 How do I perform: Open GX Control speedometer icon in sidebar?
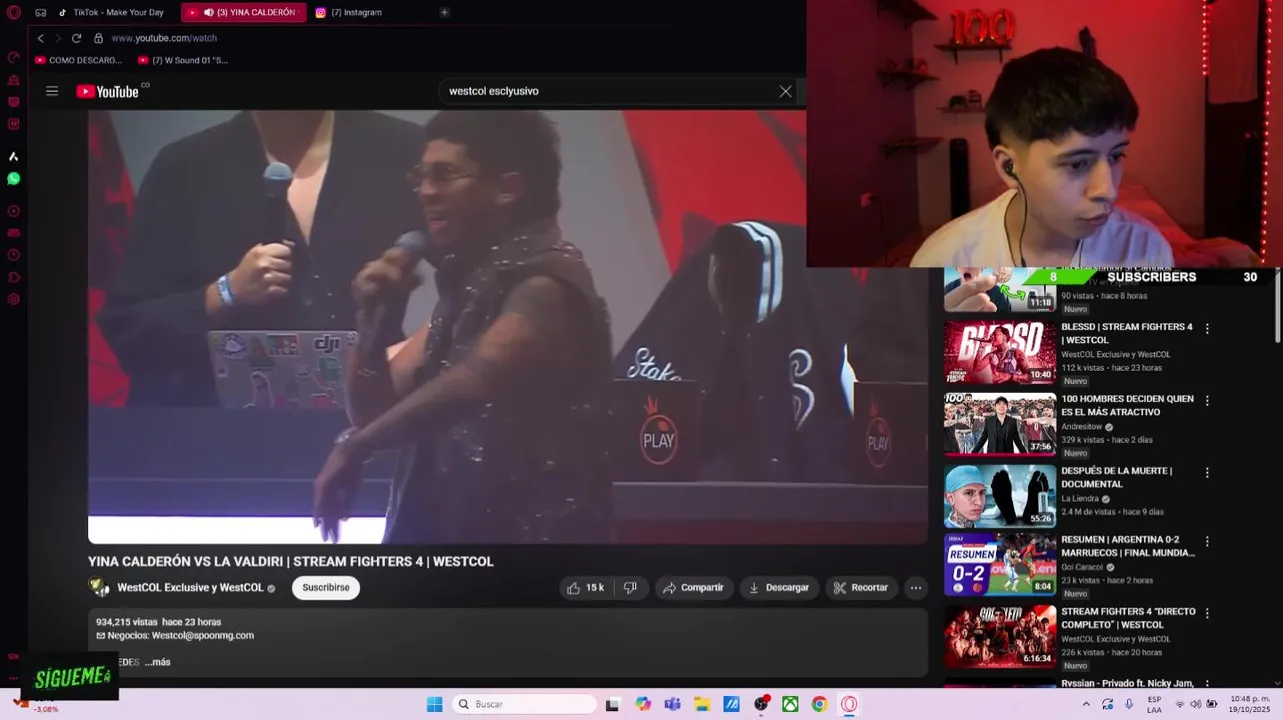[14, 57]
